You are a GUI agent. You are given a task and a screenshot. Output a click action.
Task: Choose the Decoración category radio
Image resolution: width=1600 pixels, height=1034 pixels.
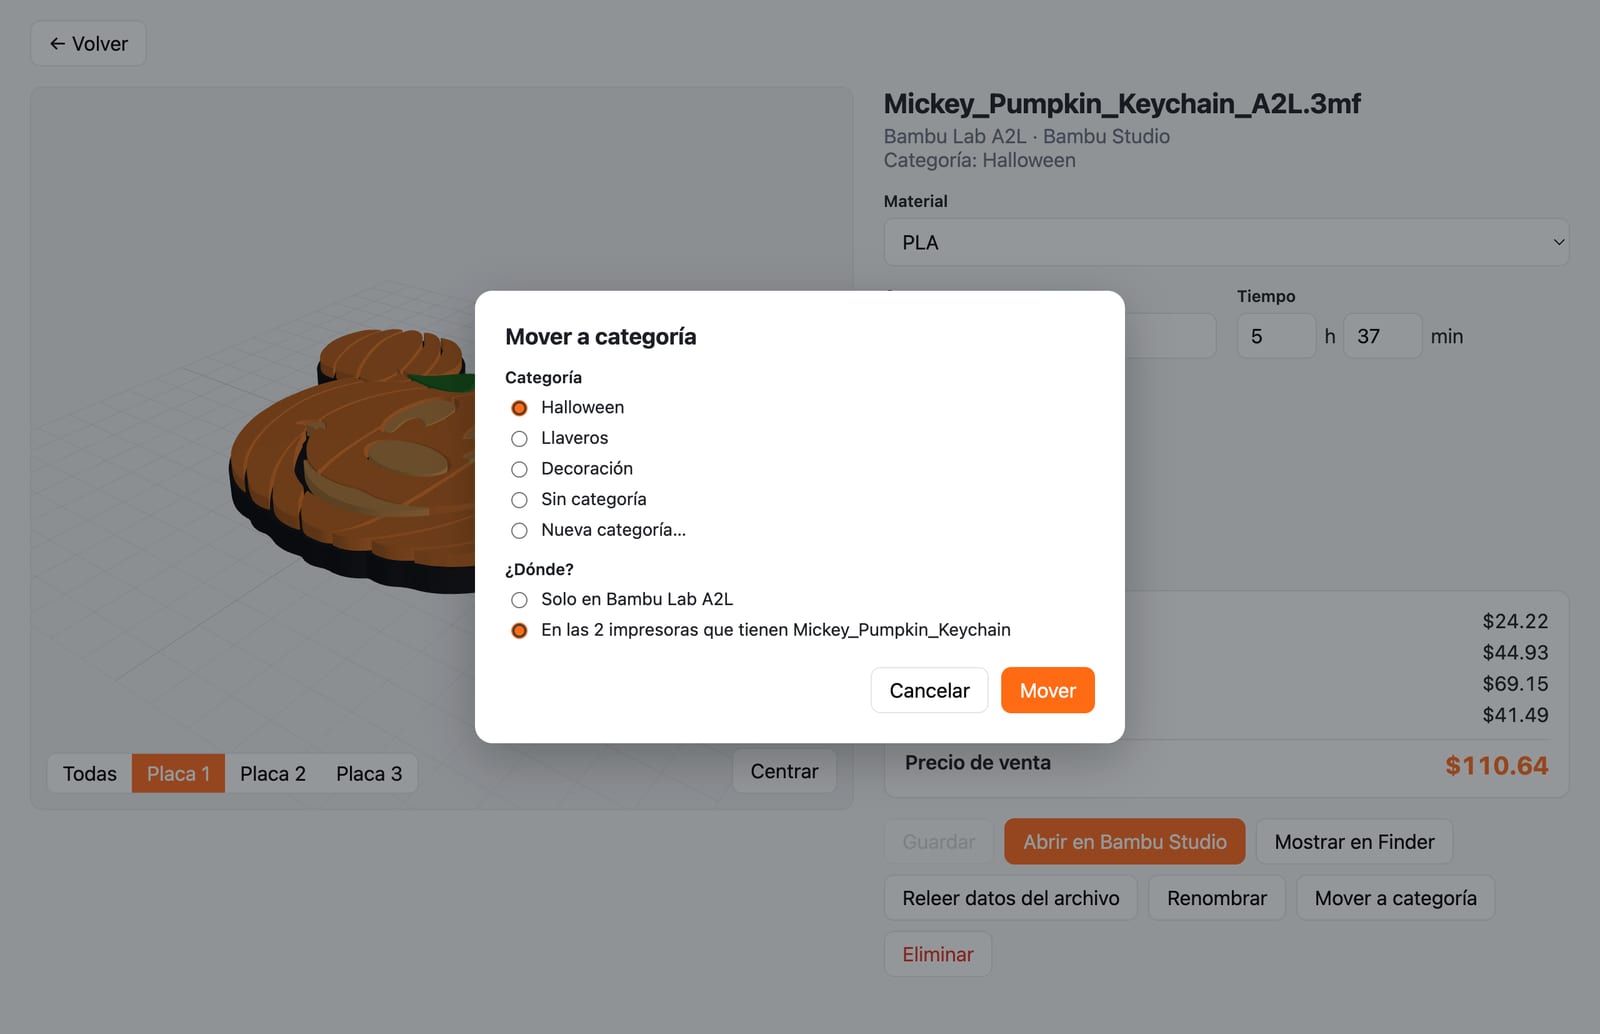[x=519, y=469]
